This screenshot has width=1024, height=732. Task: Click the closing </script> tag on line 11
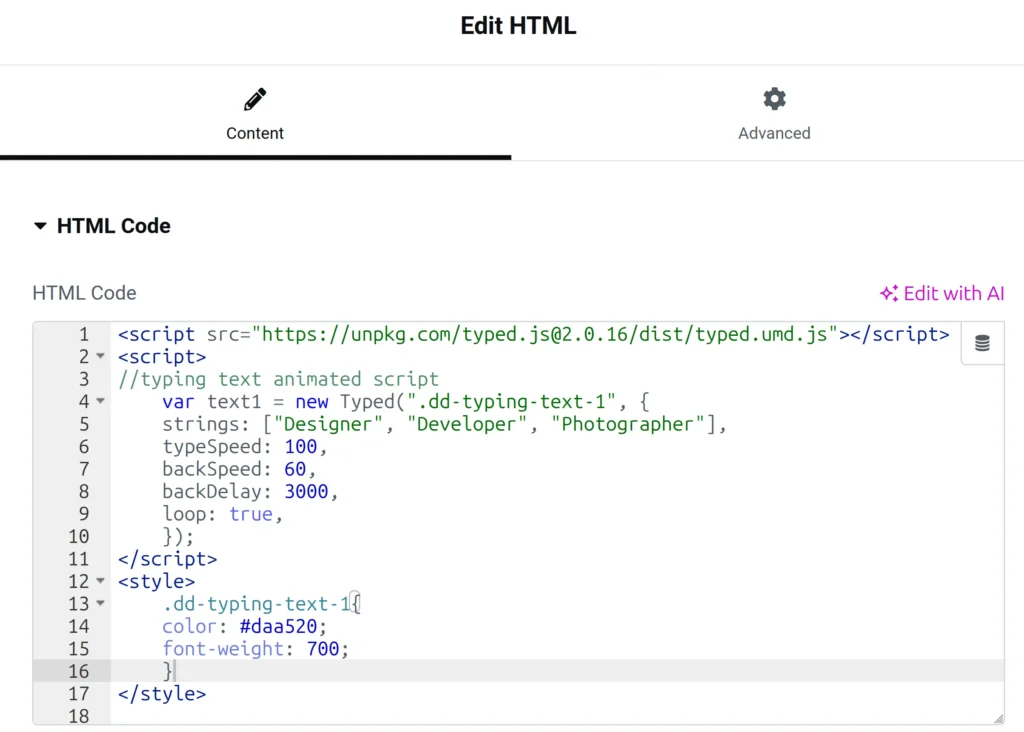(x=167, y=559)
